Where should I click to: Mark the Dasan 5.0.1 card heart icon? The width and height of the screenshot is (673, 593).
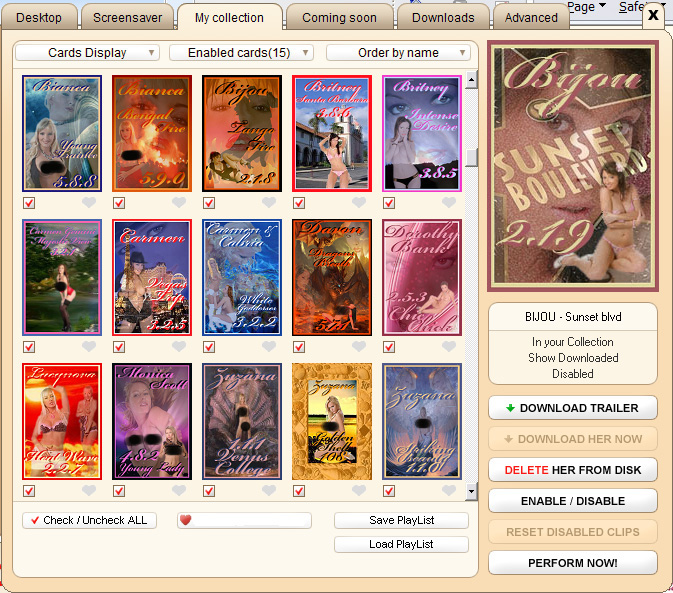pos(359,347)
